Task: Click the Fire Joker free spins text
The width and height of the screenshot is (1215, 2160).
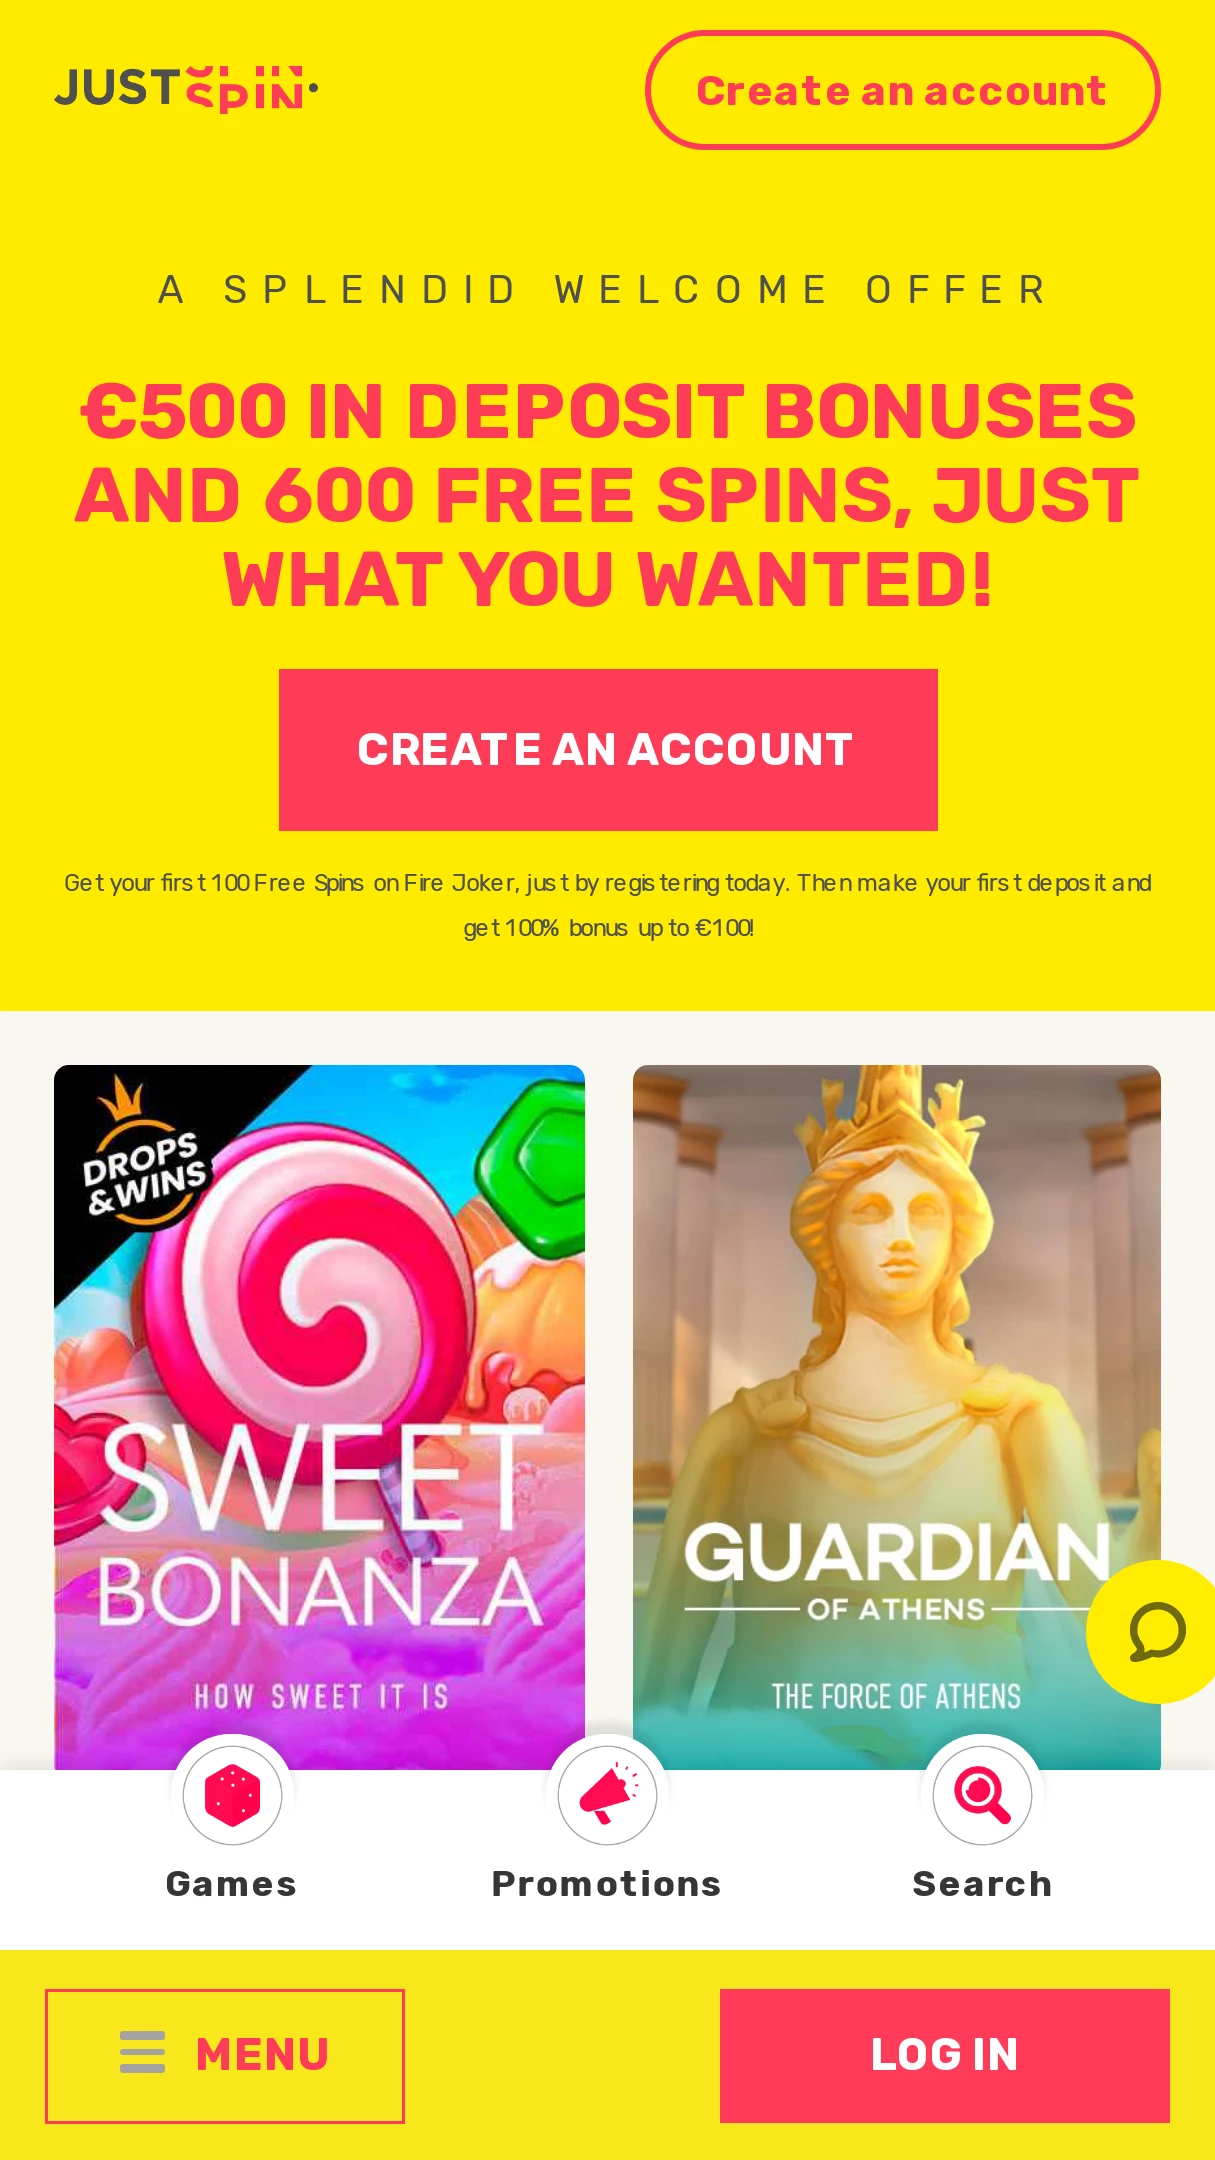Action: (x=608, y=905)
